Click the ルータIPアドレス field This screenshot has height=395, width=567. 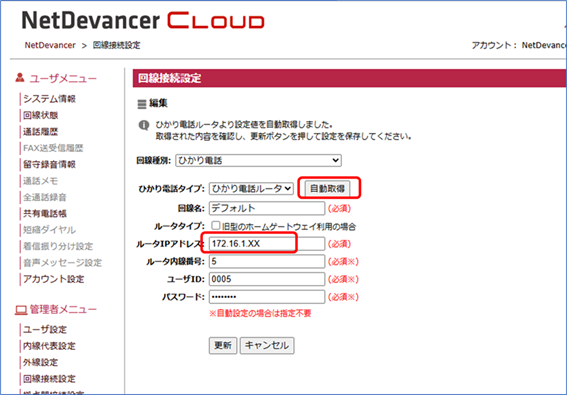click(x=267, y=243)
